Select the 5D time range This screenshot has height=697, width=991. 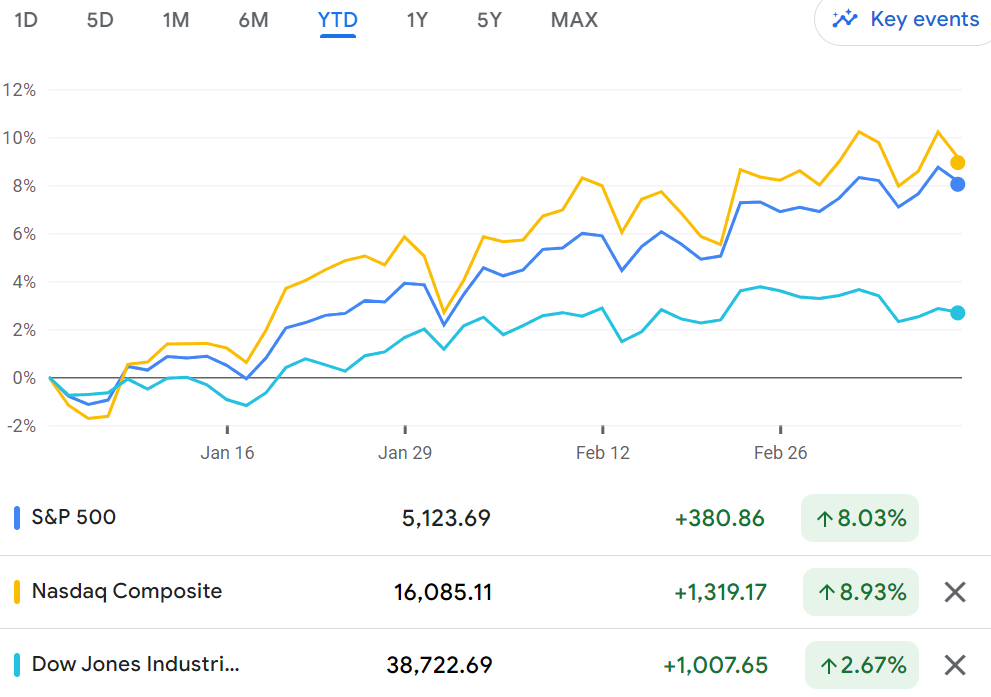(100, 20)
